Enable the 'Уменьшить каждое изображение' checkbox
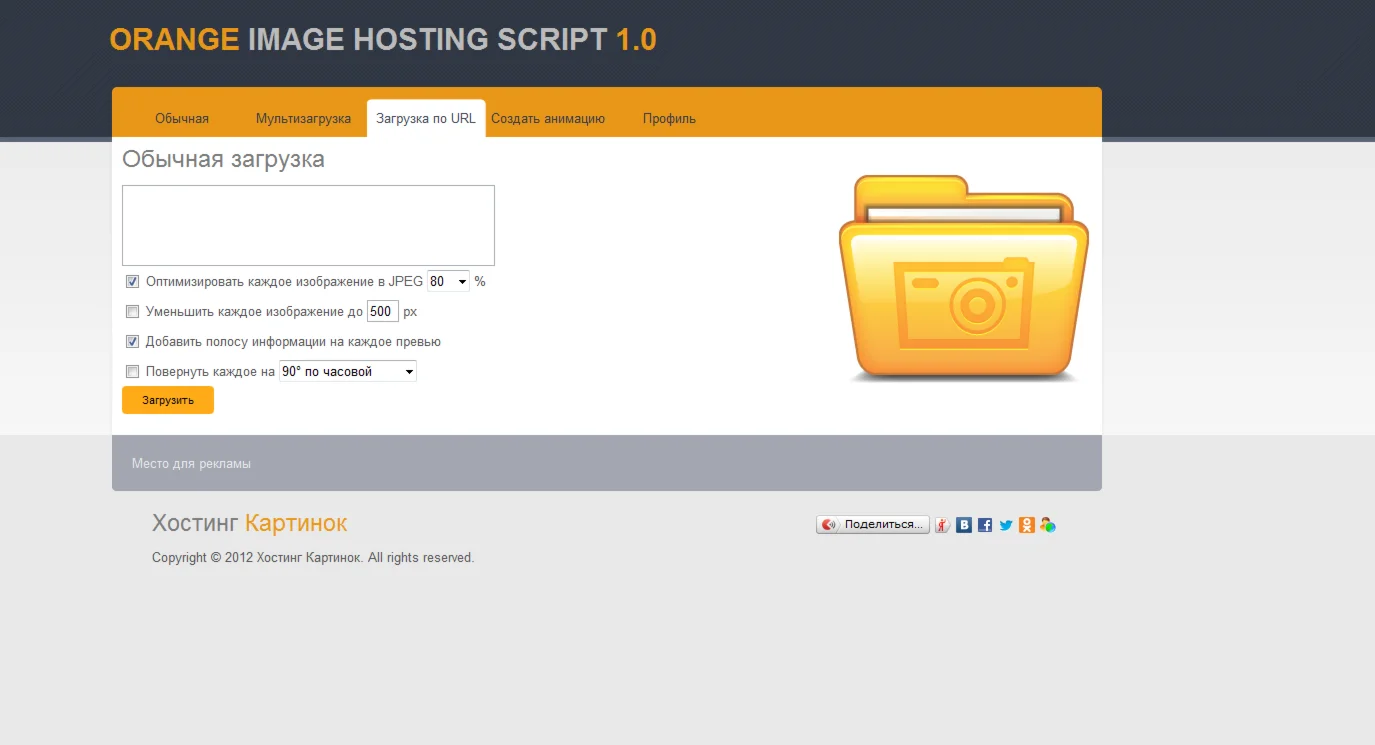This screenshot has height=745, width=1375. [132, 312]
